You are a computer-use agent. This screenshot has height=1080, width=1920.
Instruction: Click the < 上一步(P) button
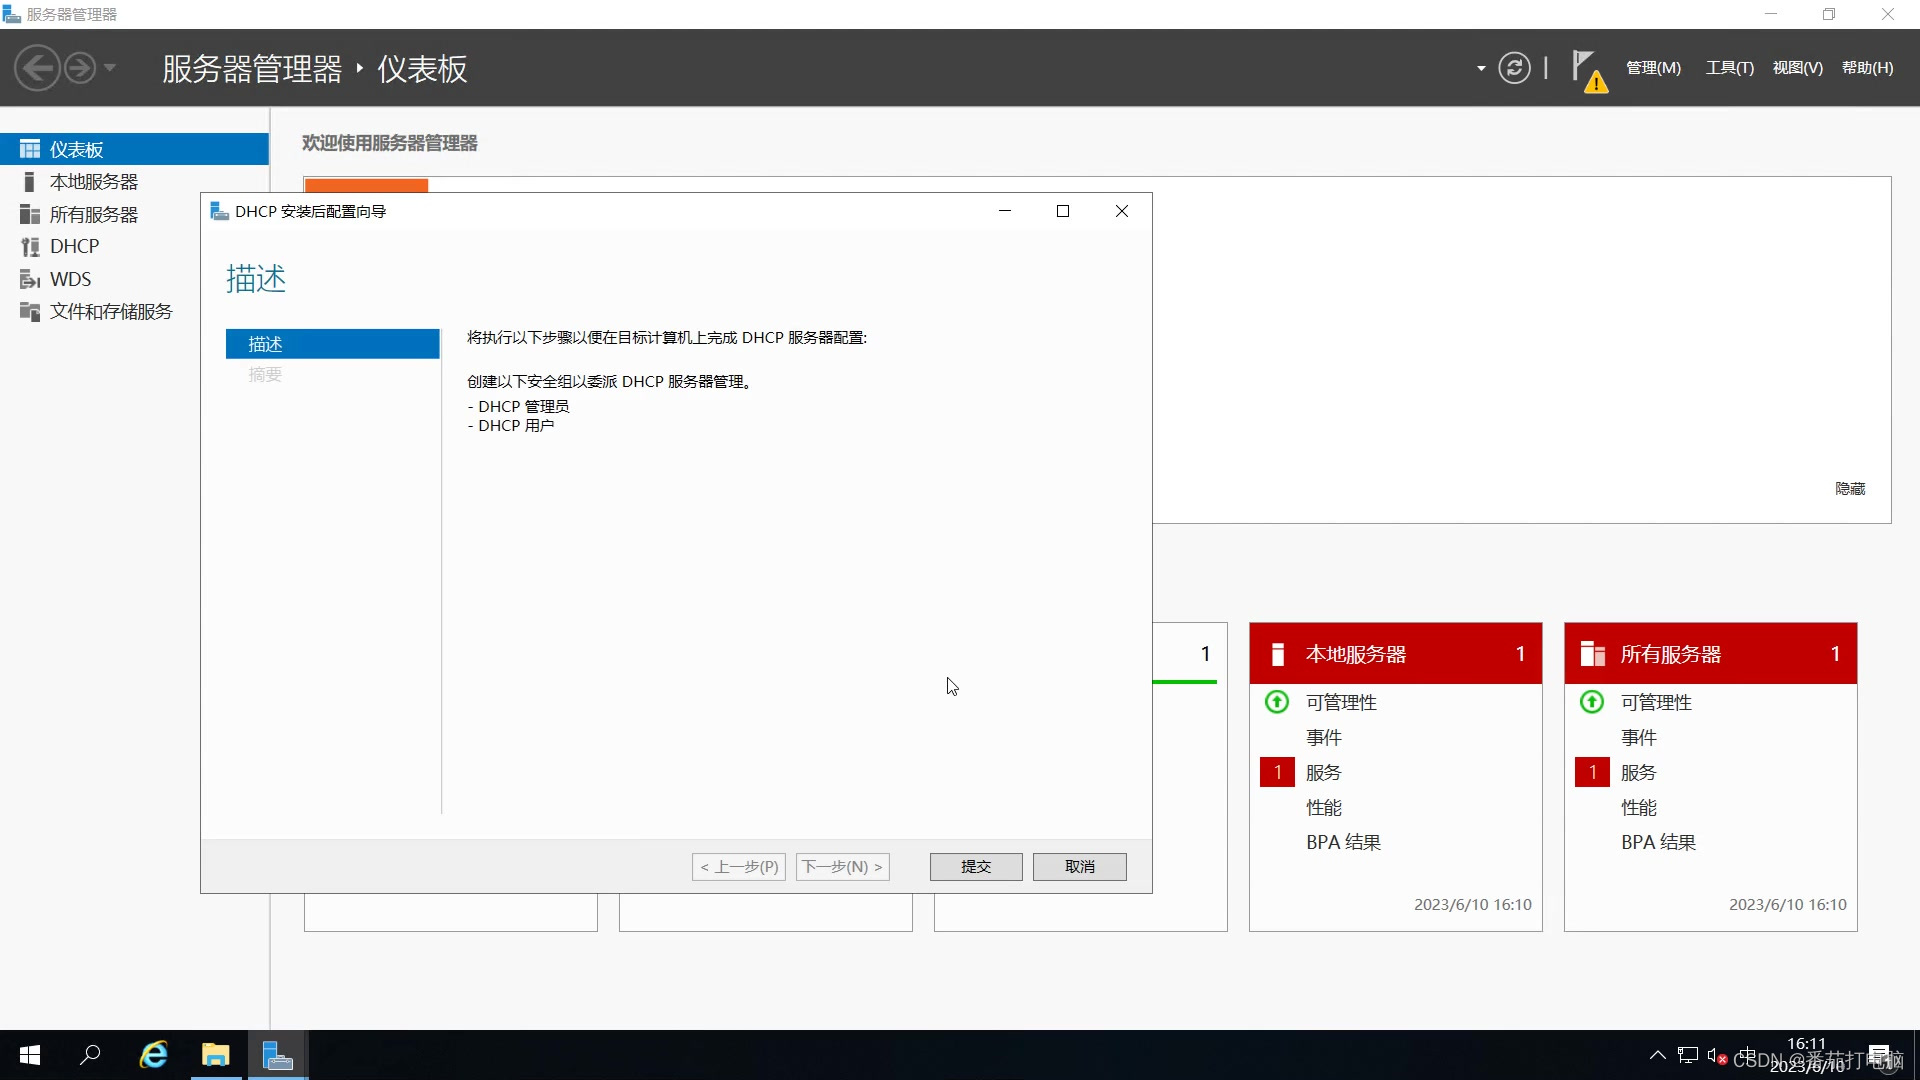pos(739,867)
